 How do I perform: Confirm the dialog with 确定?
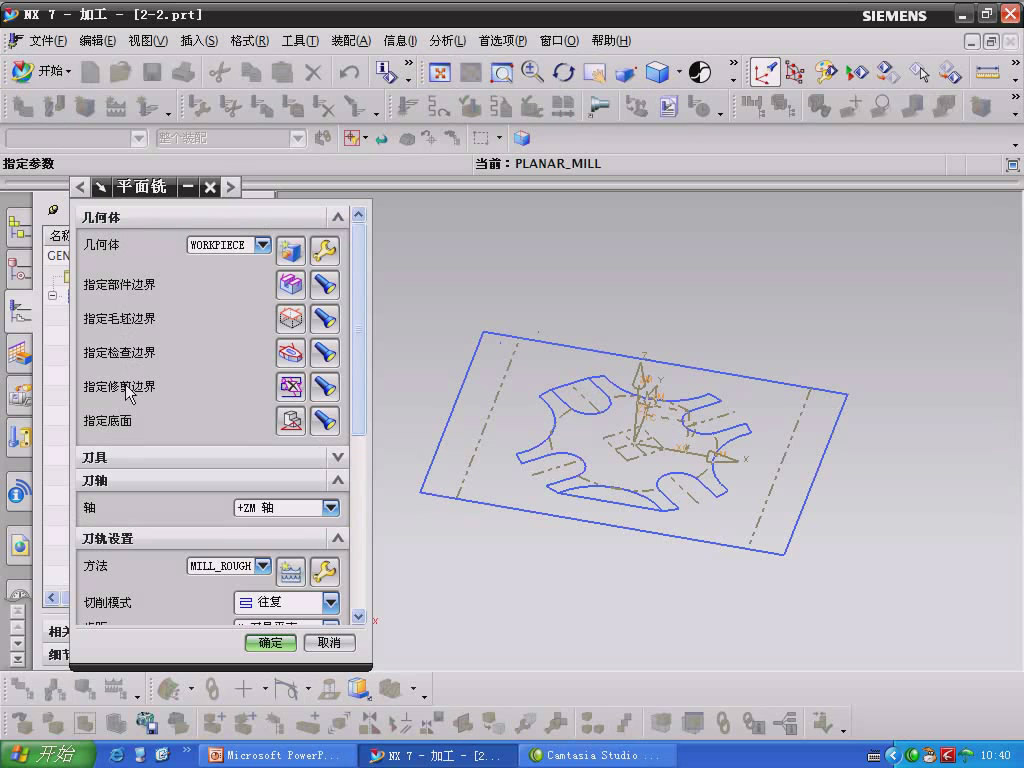[x=270, y=643]
